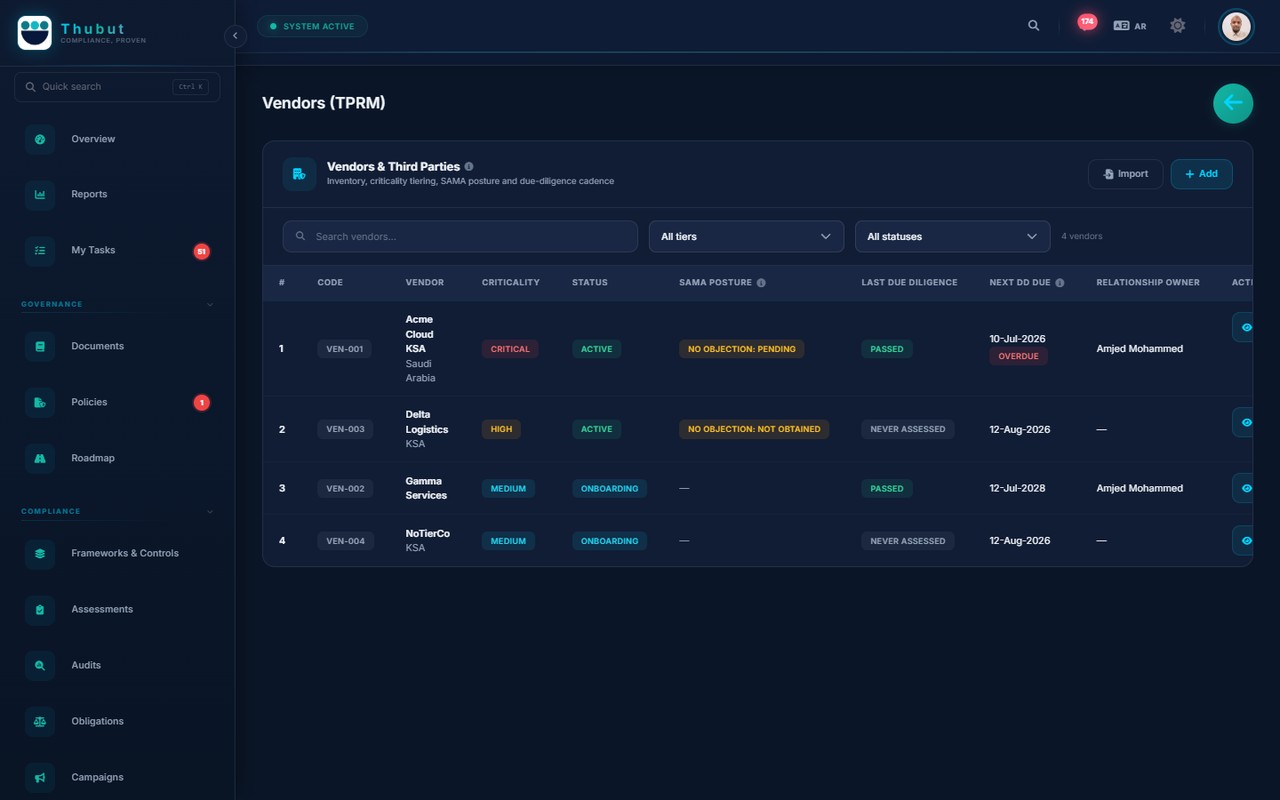Open the notifications bell with 174 badge
The width and height of the screenshot is (1280, 800).
(x=1086, y=23)
